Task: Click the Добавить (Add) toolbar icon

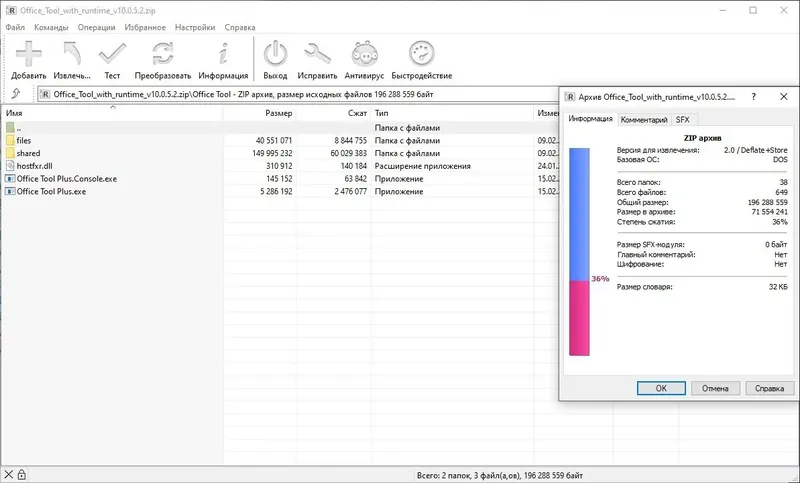Action: [29, 54]
